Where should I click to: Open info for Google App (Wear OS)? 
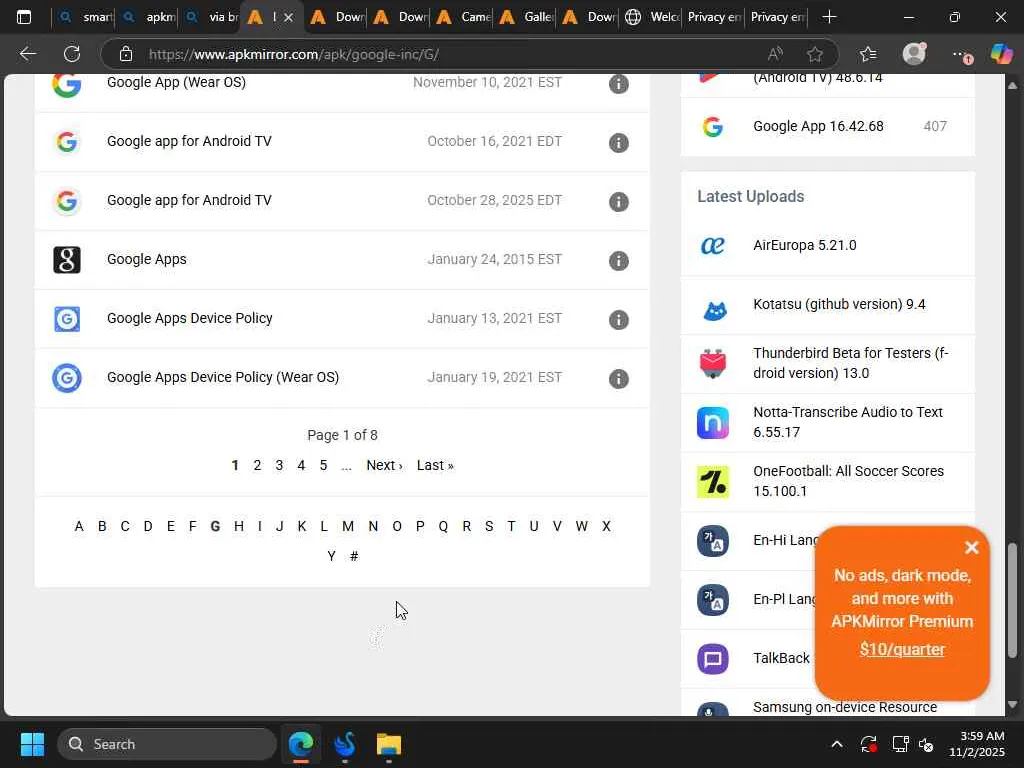pyautogui.click(x=618, y=84)
